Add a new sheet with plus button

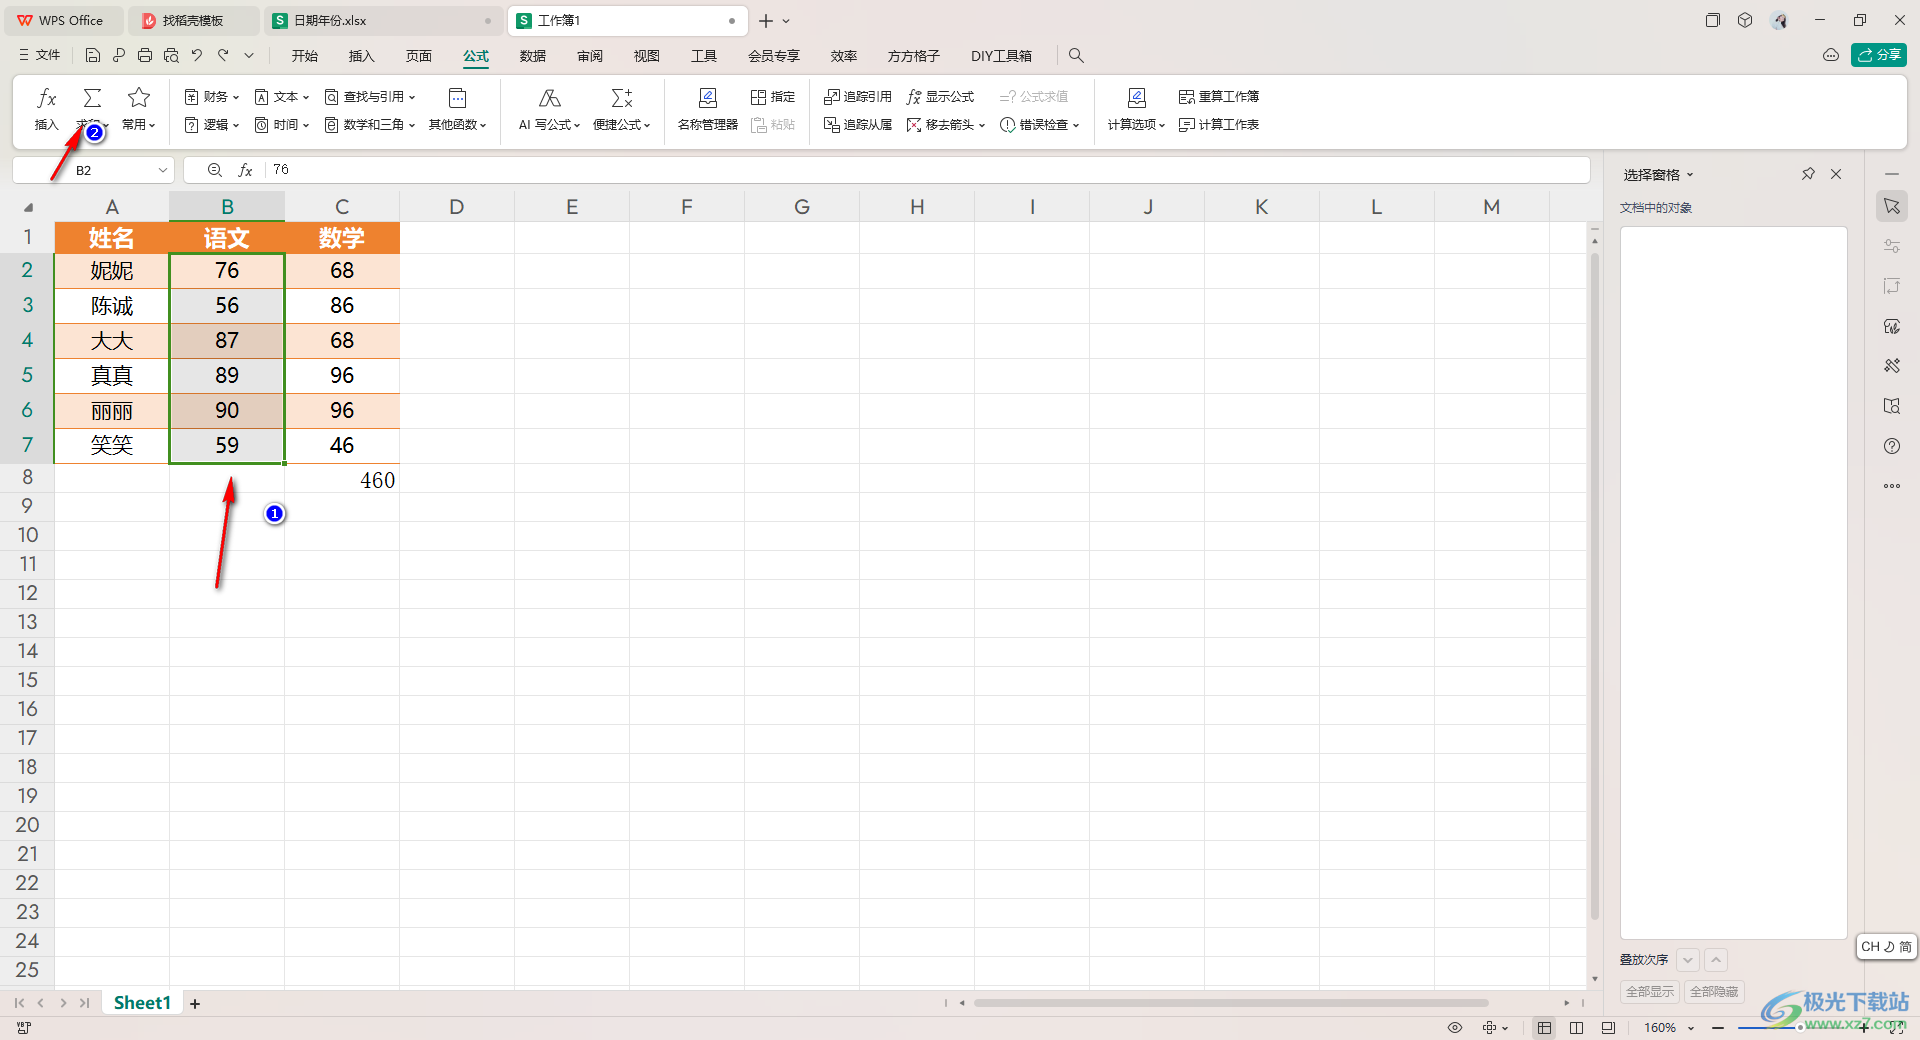point(195,1003)
